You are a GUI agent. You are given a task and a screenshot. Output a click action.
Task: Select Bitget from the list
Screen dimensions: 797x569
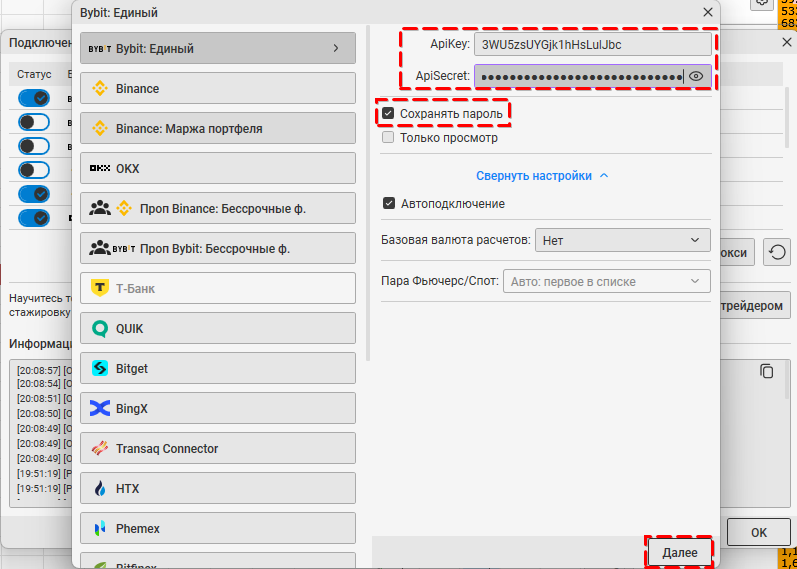point(218,368)
